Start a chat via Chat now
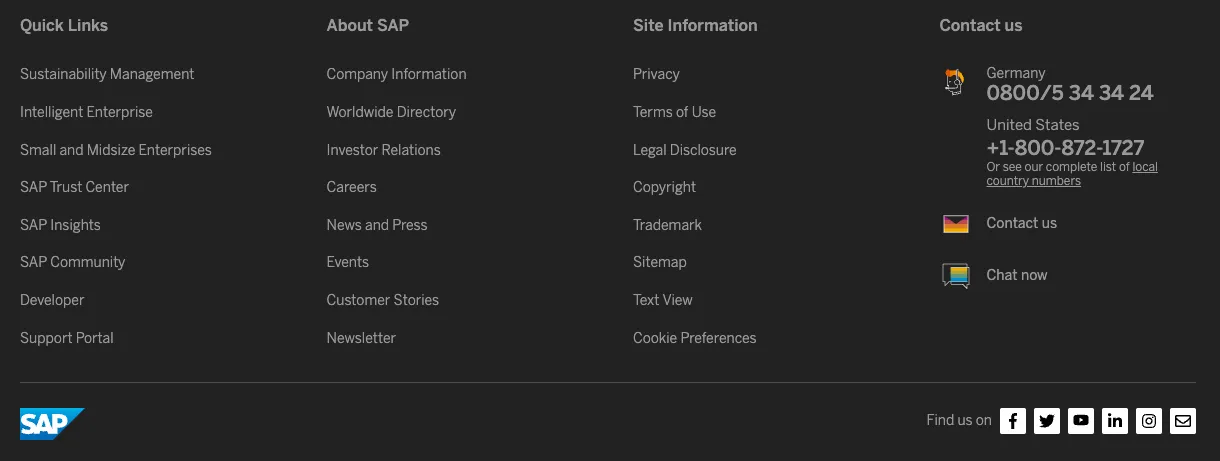1220x461 pixels. 1016,275
